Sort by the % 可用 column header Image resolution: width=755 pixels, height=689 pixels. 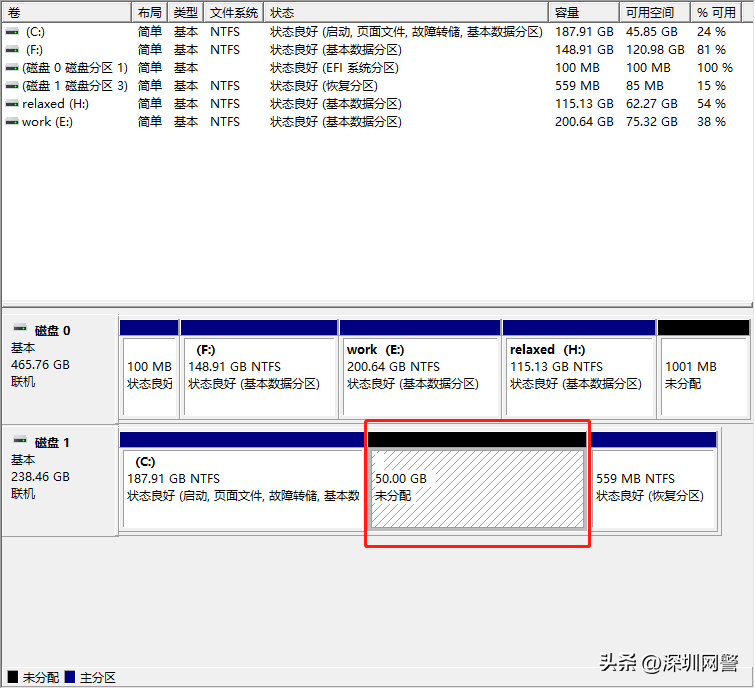716,13
